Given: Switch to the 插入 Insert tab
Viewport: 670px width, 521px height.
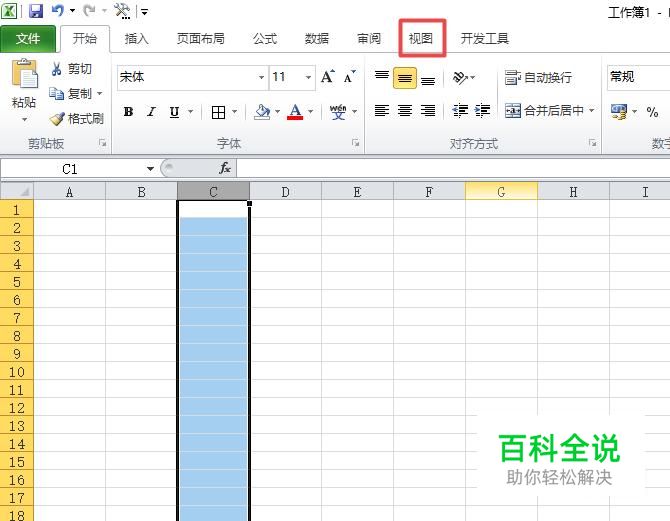Looking at the screenshot, I should click(136, 39).
